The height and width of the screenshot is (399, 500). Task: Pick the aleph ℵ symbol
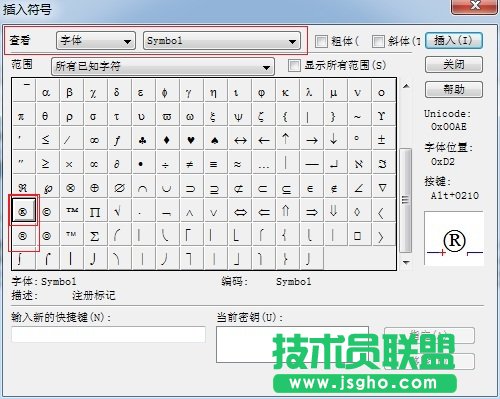360,163
